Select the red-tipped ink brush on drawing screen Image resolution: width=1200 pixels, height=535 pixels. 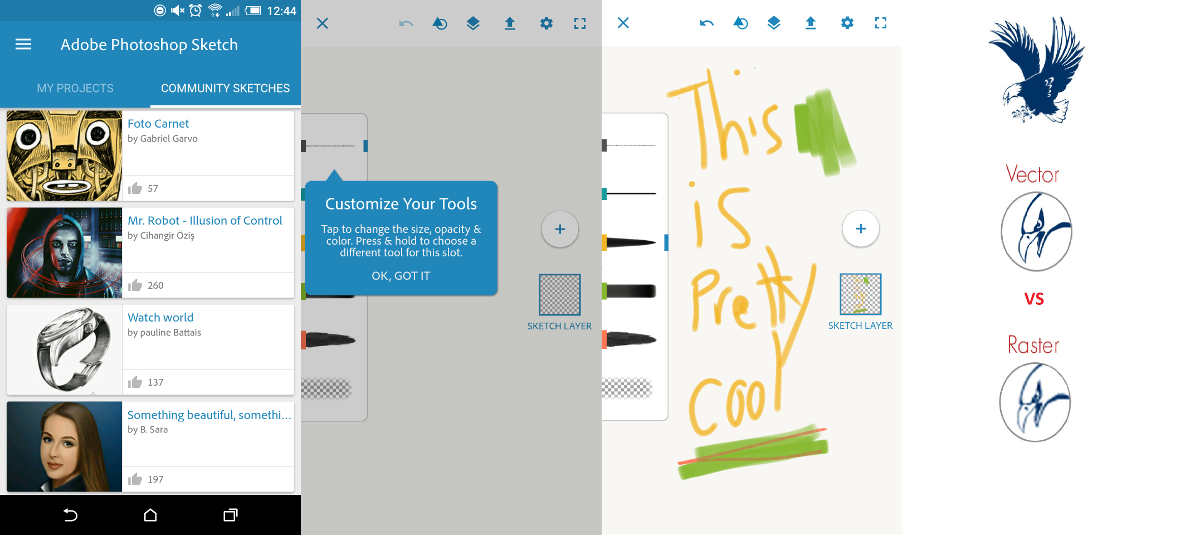tap(630, 340)
